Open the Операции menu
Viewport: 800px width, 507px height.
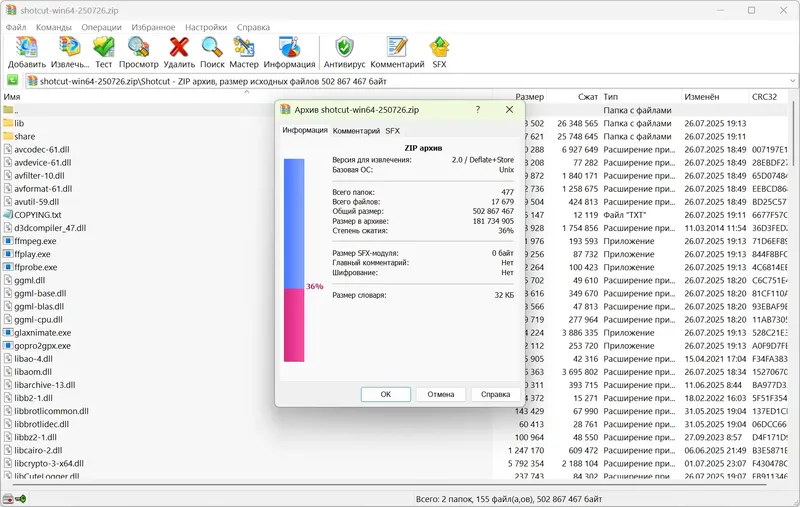coord(102,27)
